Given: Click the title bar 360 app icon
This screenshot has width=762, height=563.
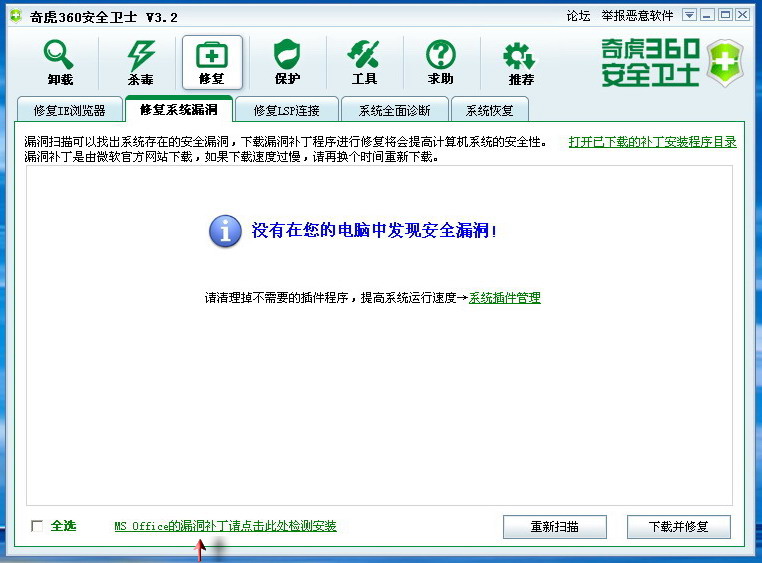Looking at the screenshot, I should coord(16,16).
